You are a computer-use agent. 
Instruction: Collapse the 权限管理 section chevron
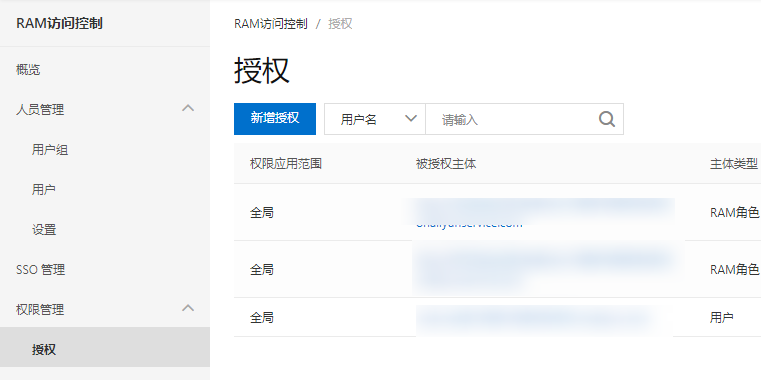click(188, 308)
